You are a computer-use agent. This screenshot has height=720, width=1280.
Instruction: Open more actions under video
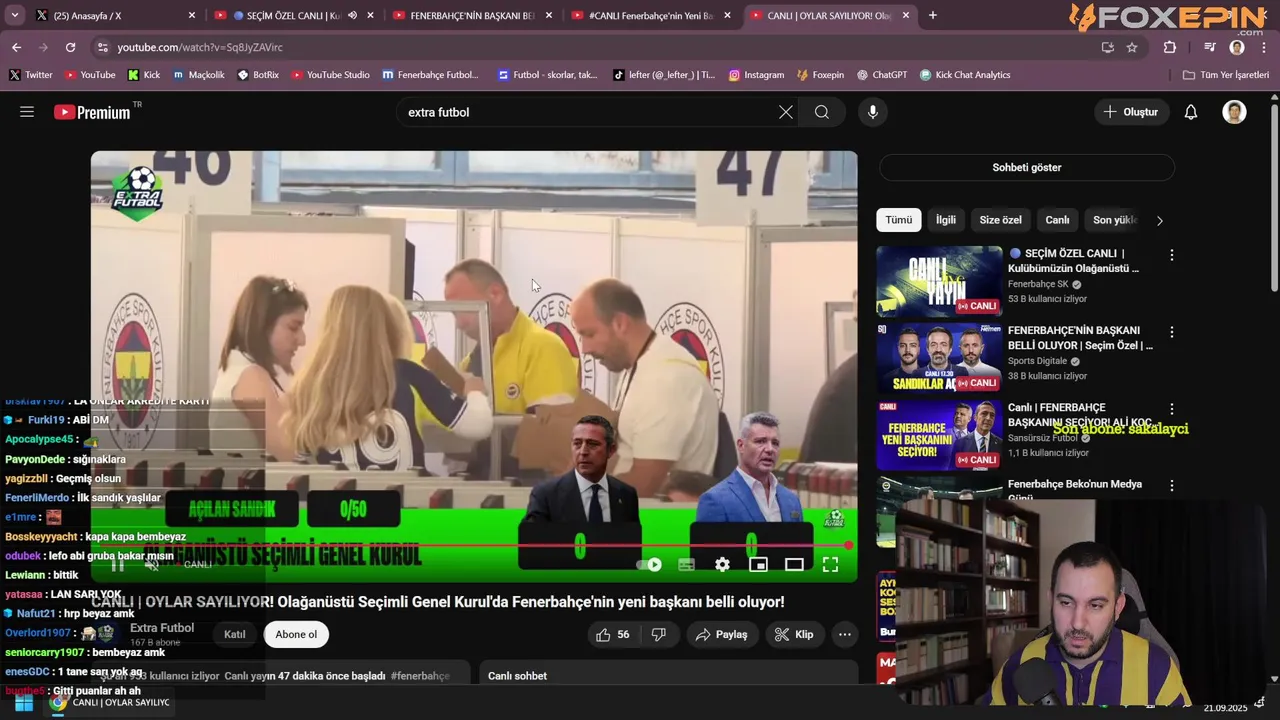click(x=845, y=634)
